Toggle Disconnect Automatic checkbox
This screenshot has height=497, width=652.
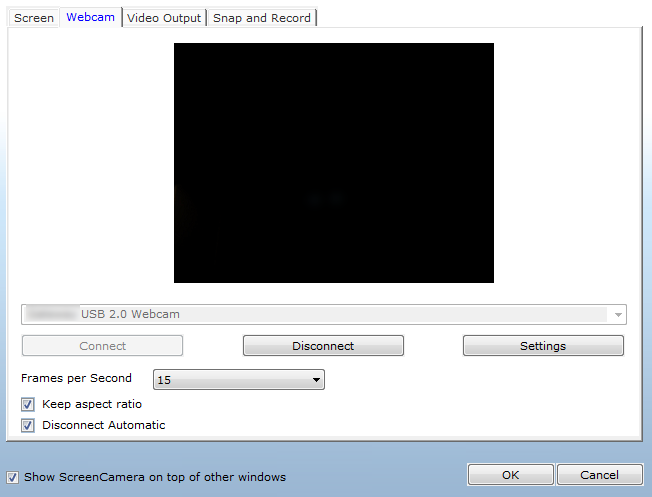point(28,425)
